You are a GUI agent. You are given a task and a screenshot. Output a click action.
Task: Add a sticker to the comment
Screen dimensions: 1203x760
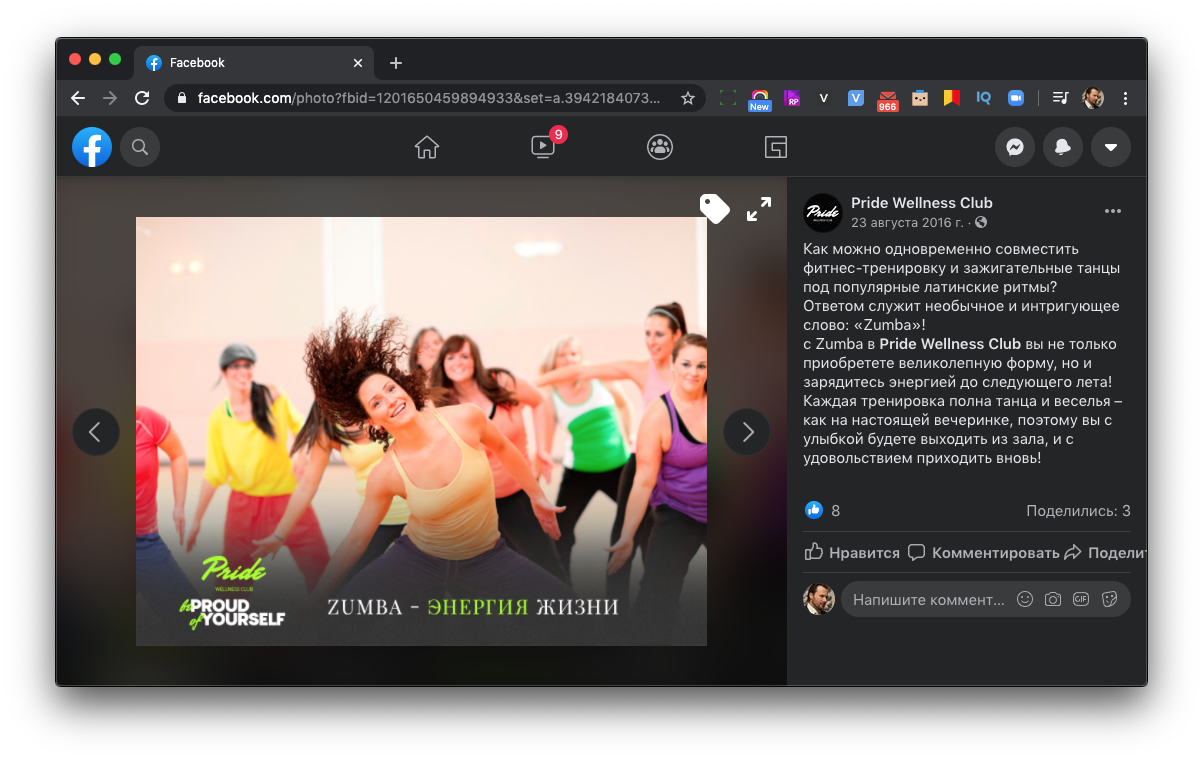point(1109,600)
